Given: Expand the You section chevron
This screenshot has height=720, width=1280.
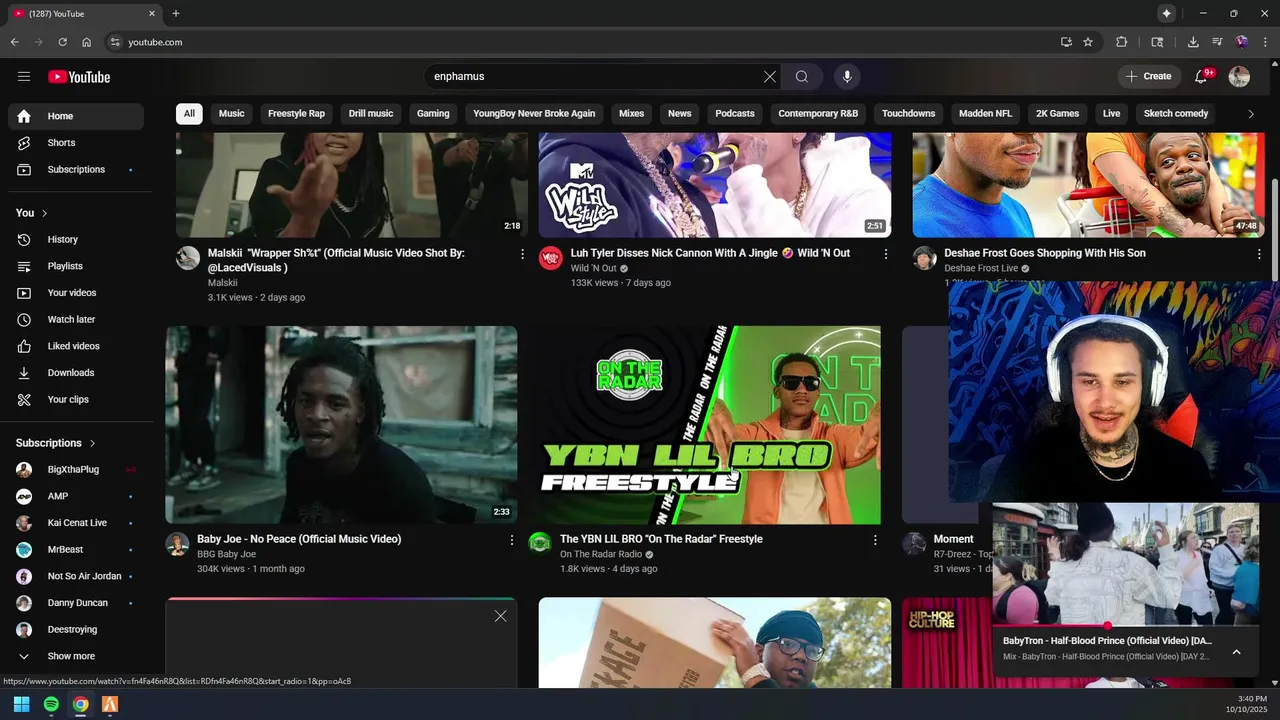Looking at the screenshot, I should click(x=44, y=213).
